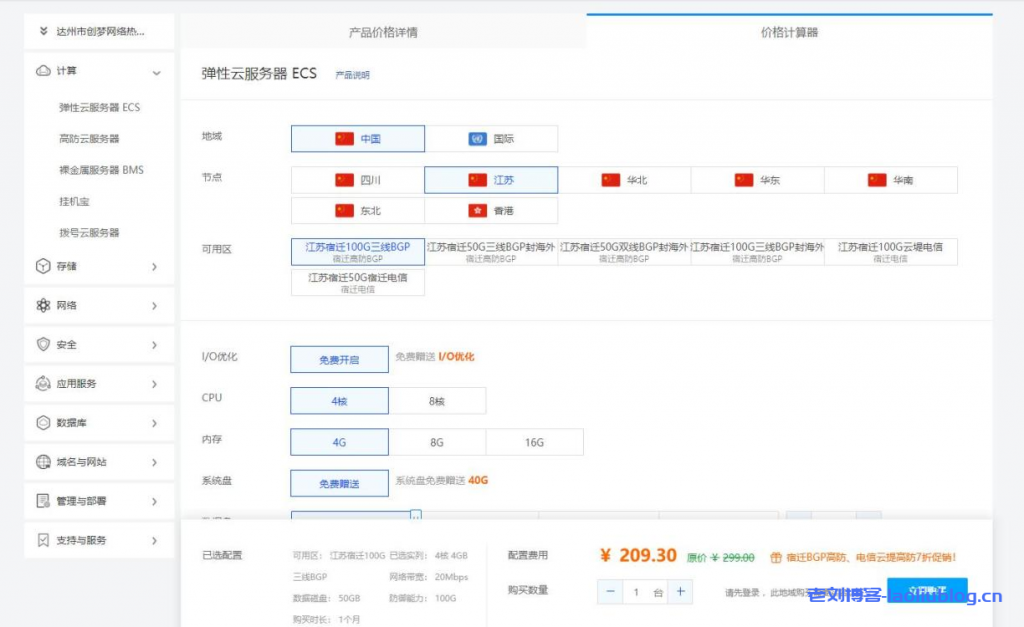This screenshot has height=627, width=1024.
Task: Select the 国际 international region option
Action: pyautogui.click(x=490, y=139)
